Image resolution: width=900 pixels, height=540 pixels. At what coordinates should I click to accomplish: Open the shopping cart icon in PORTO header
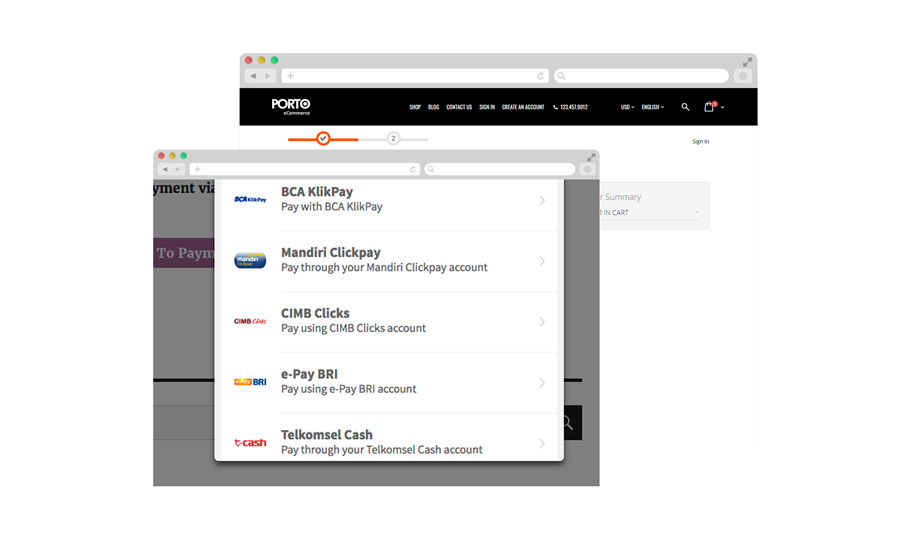click(709, 106)
